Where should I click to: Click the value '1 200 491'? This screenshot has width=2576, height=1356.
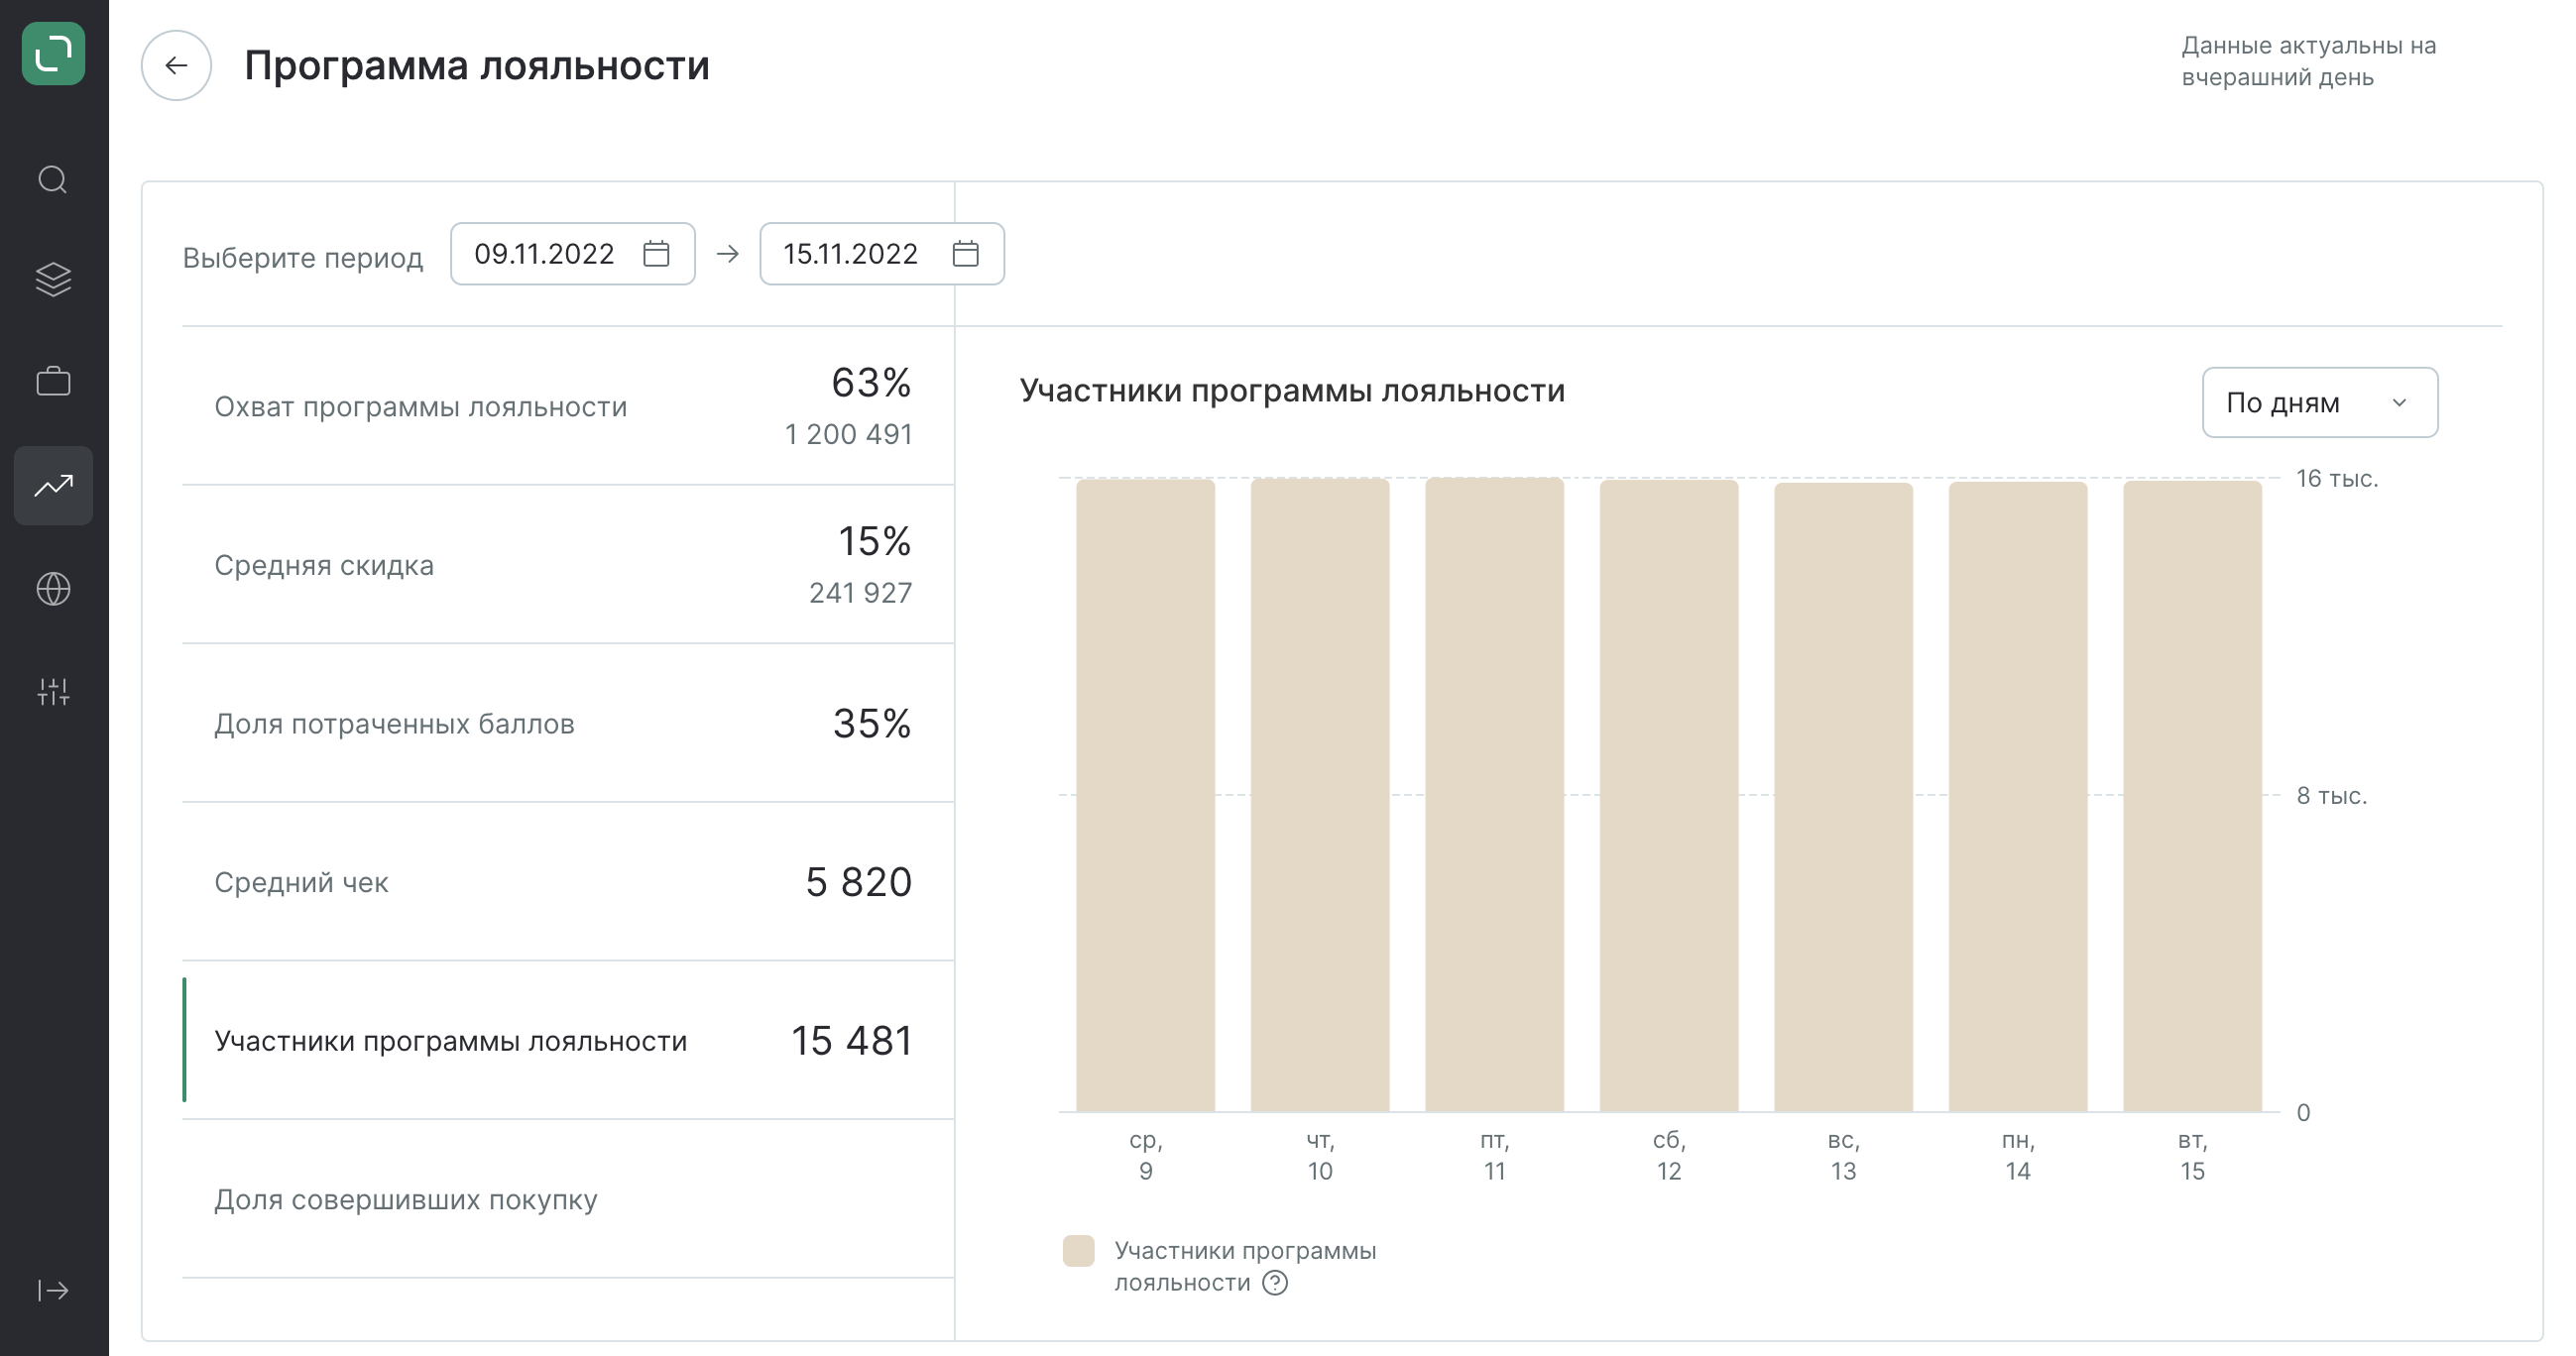tap(848, 434)
